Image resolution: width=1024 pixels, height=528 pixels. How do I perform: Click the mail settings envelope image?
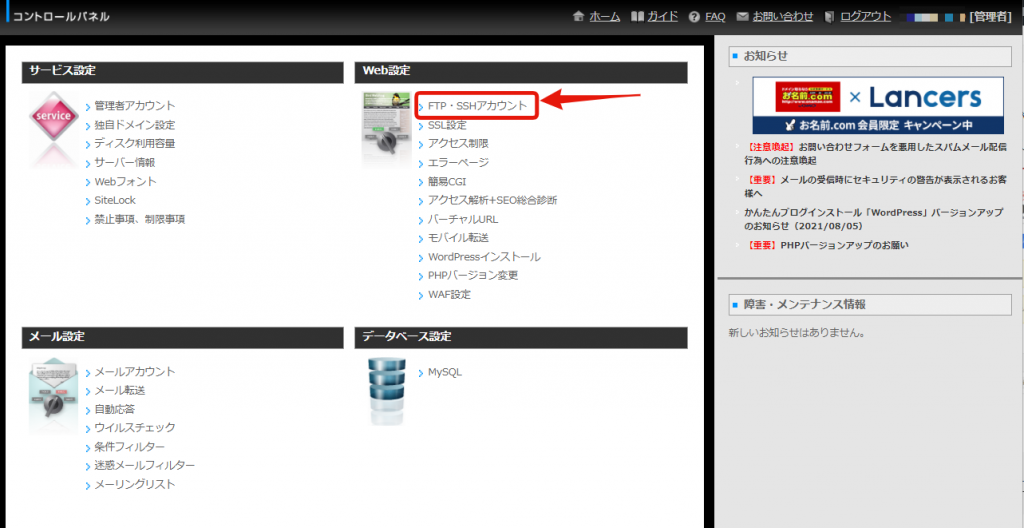coord(53,395)
